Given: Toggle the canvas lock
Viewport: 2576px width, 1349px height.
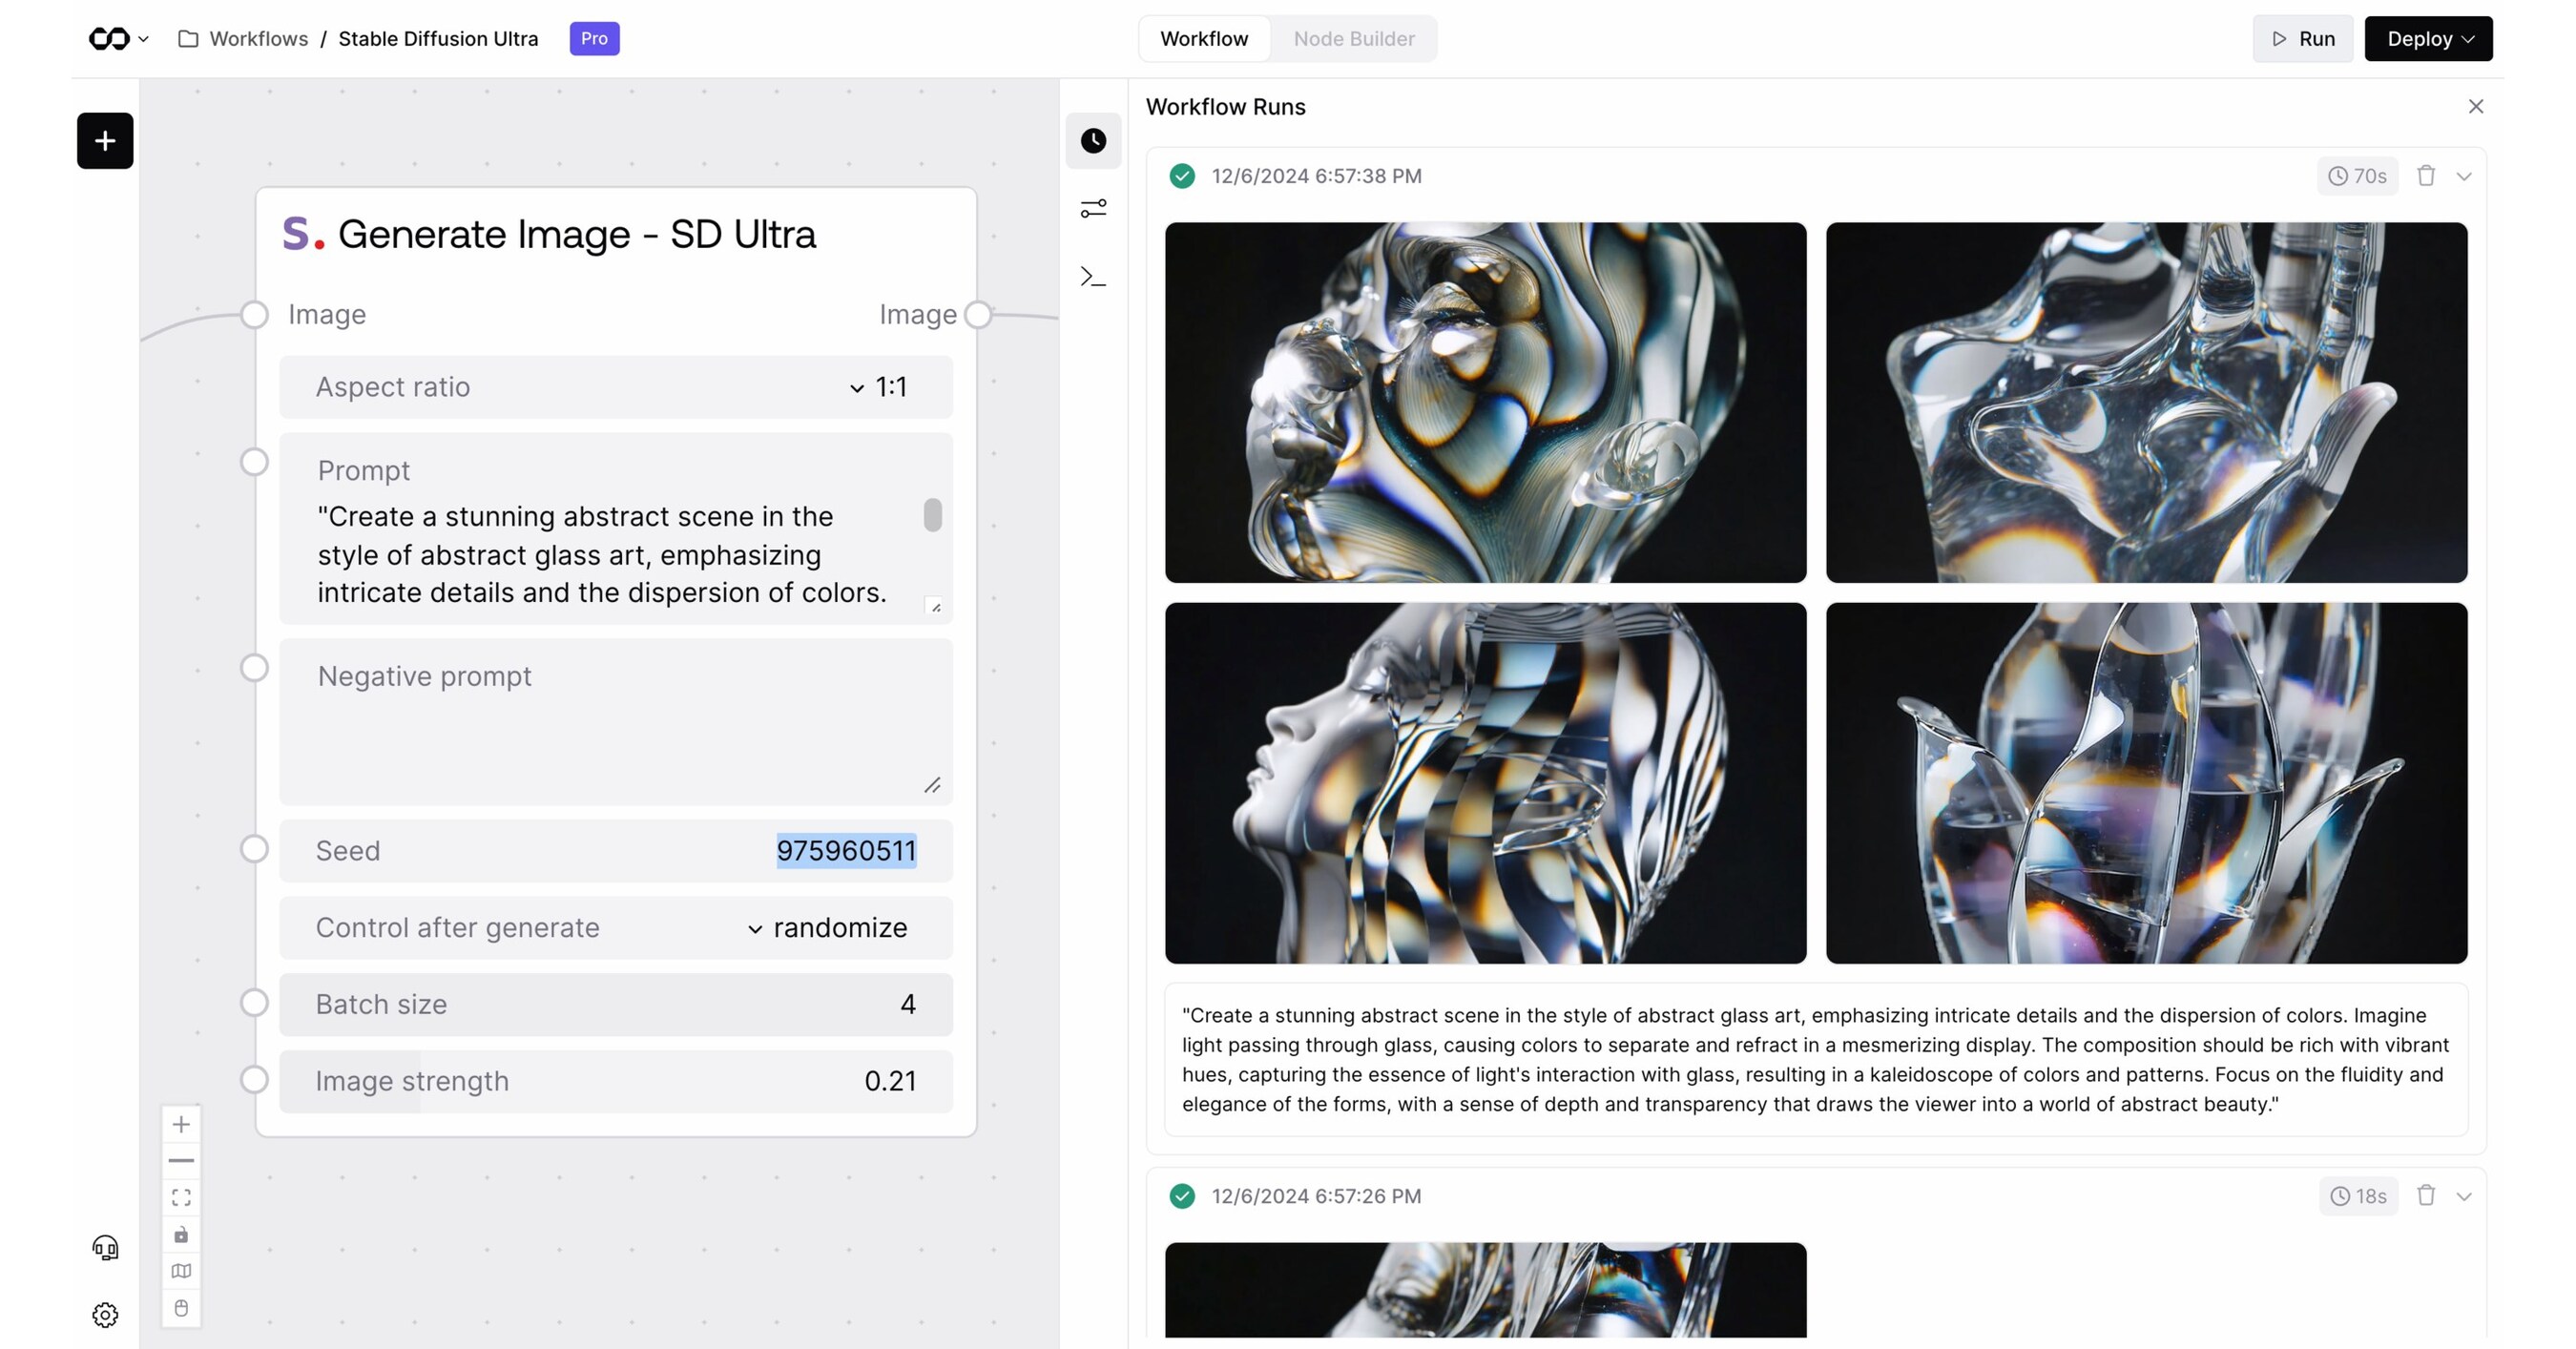Looking at the screenshot, I should [x=181, y=1235].
